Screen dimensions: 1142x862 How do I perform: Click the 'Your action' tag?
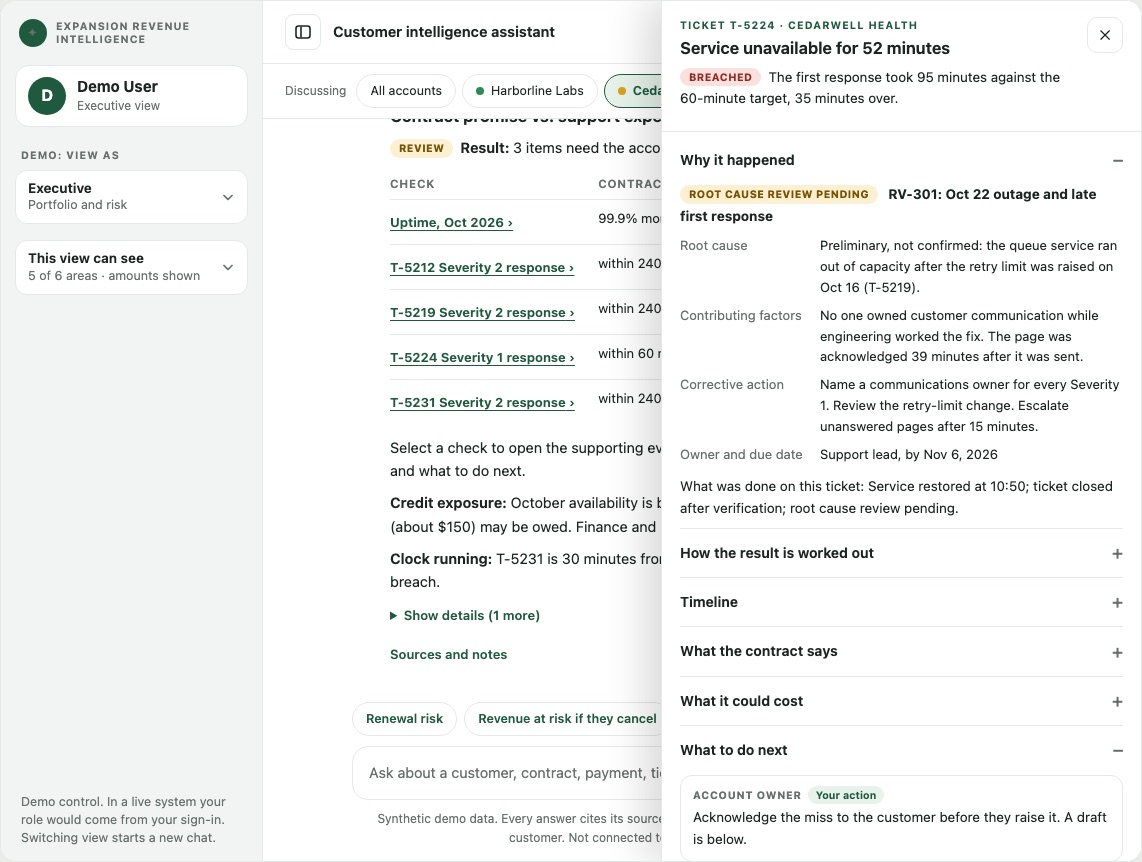[x=846, y=795]
